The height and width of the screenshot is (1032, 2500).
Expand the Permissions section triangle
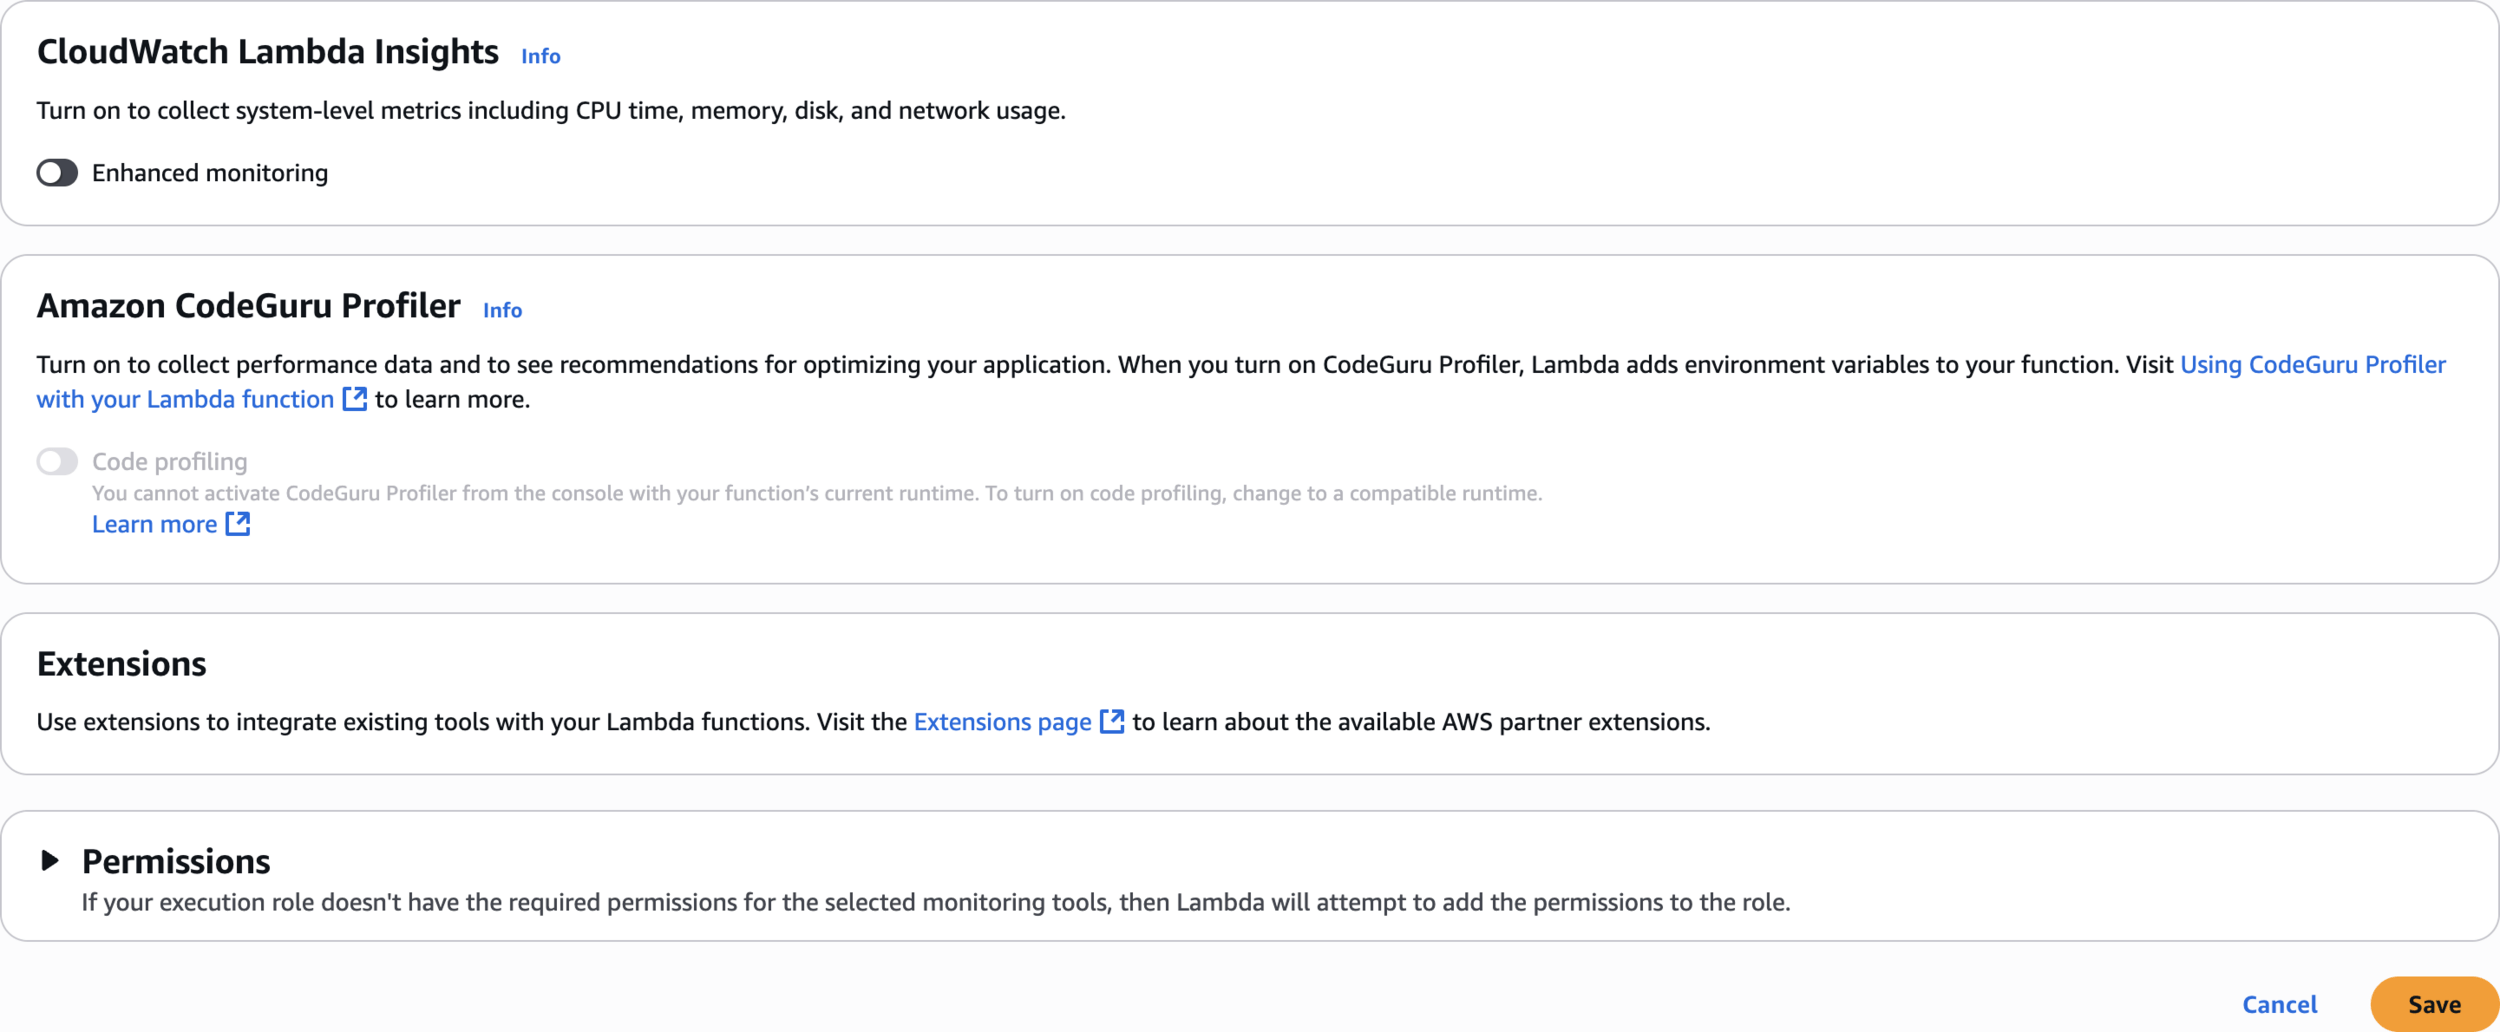tap(50, 860)
